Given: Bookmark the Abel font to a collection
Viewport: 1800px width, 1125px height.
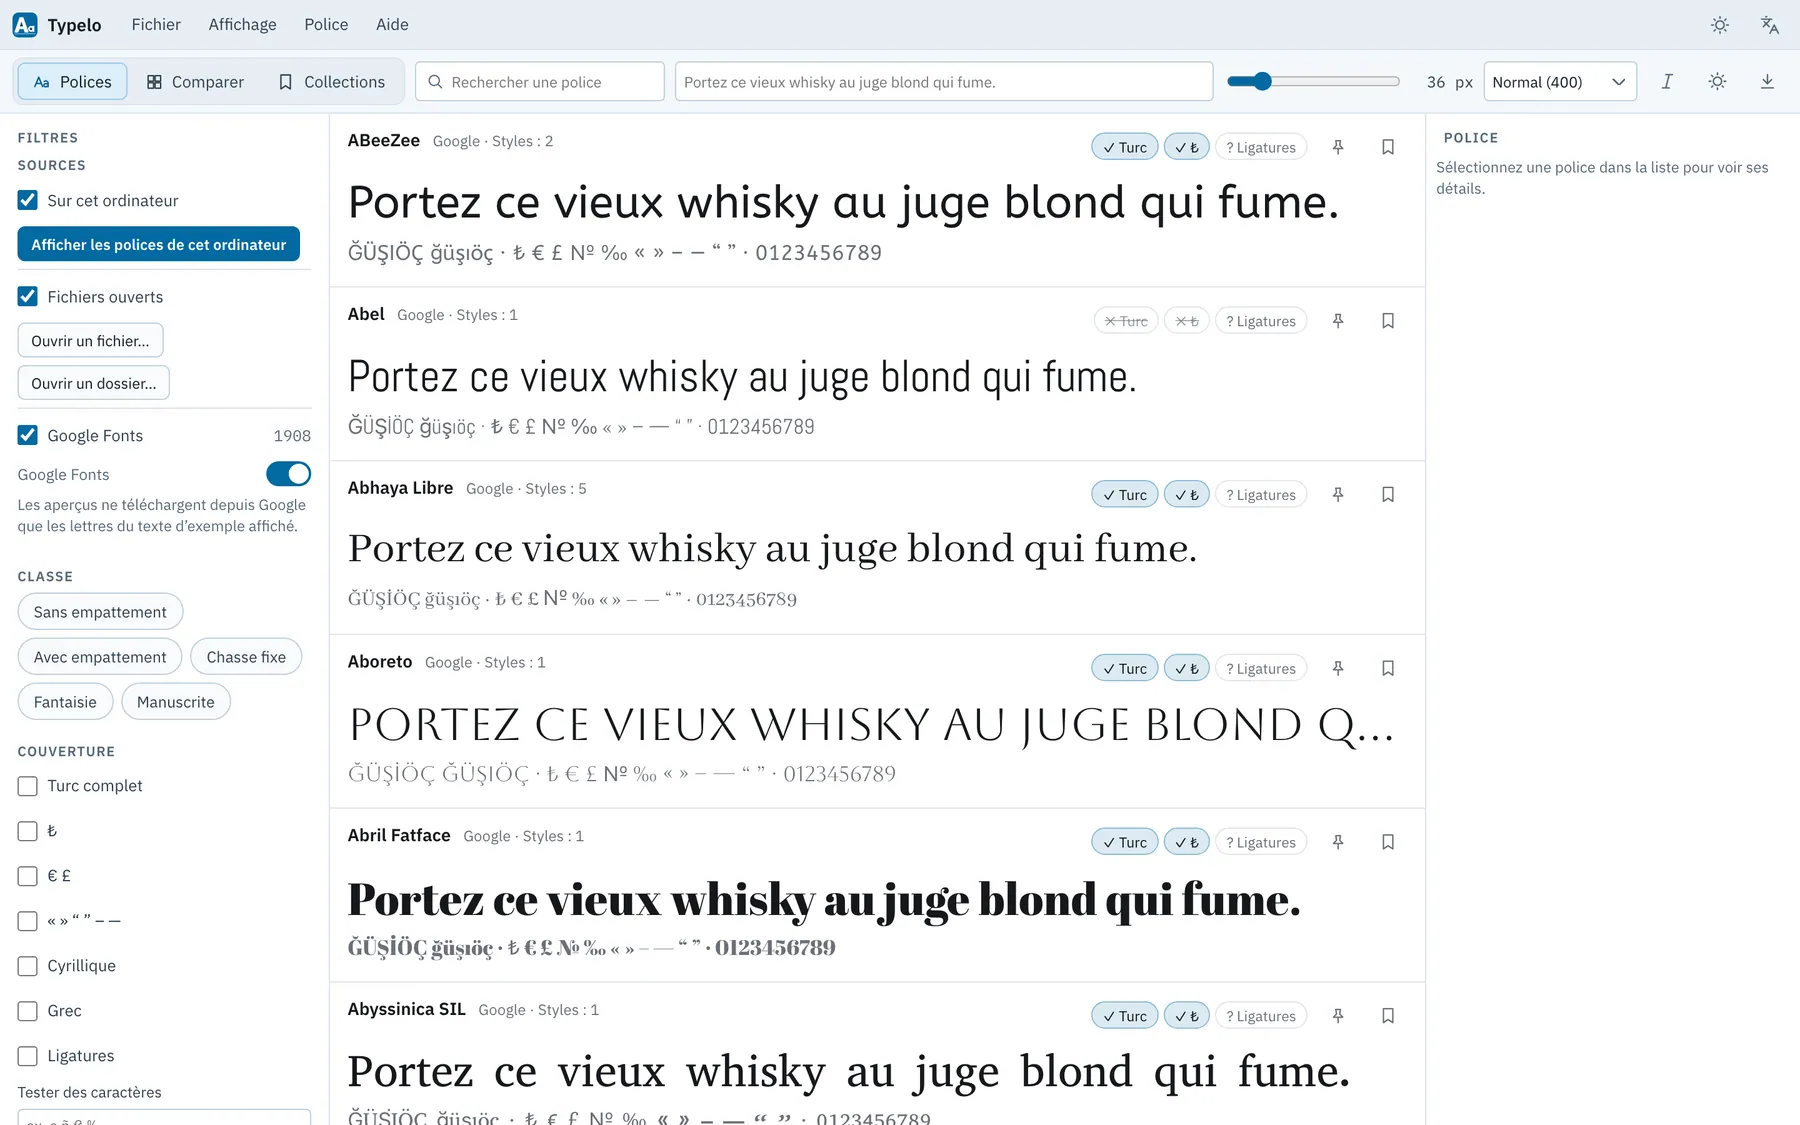Looking at the screenshot, I should pyautogui.click(x=1388, y=321).
